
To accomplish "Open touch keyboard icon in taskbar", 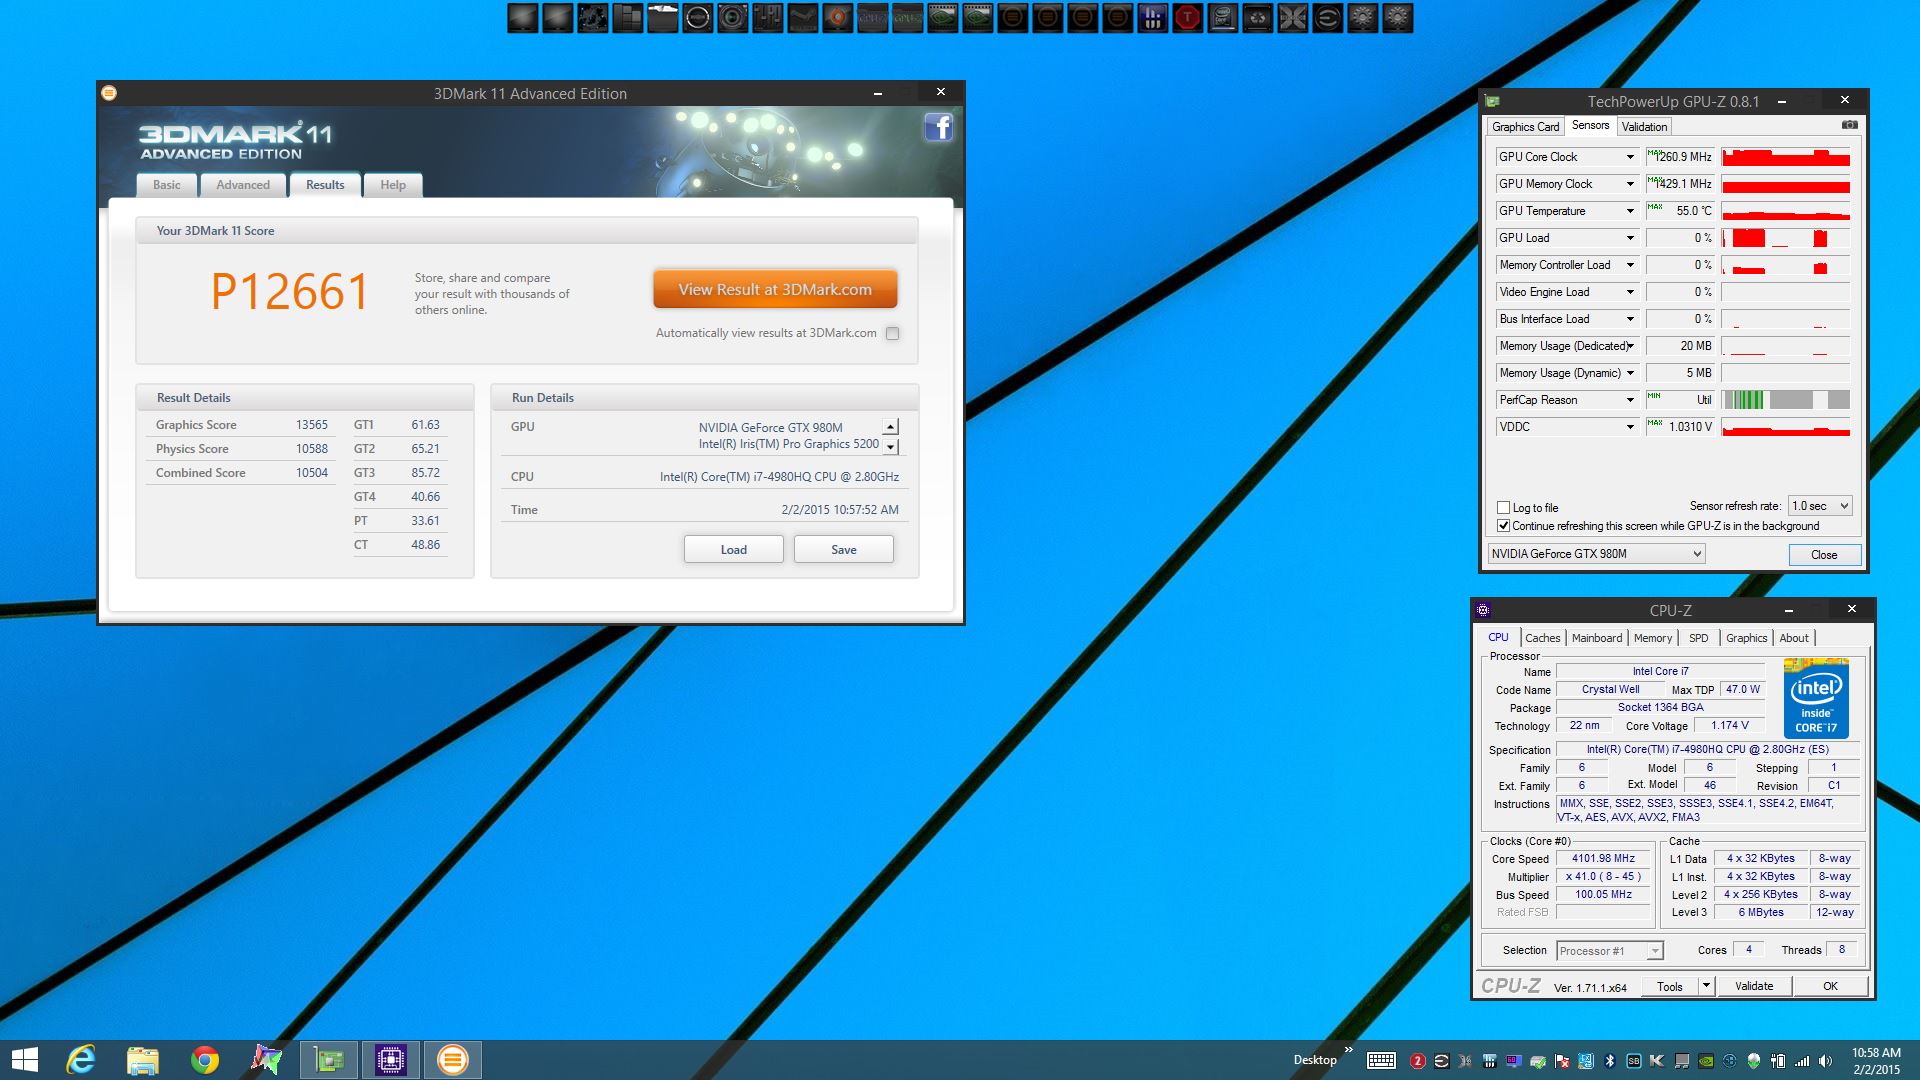I will tap(1382, 1061).
